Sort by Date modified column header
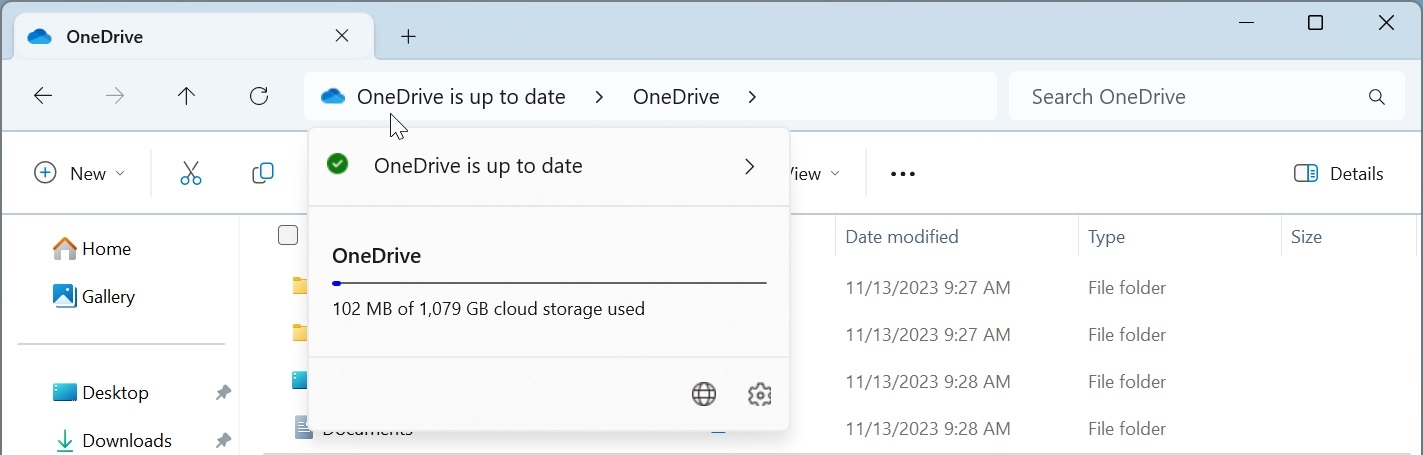The image size is (1423, 455). click(901, 237)
